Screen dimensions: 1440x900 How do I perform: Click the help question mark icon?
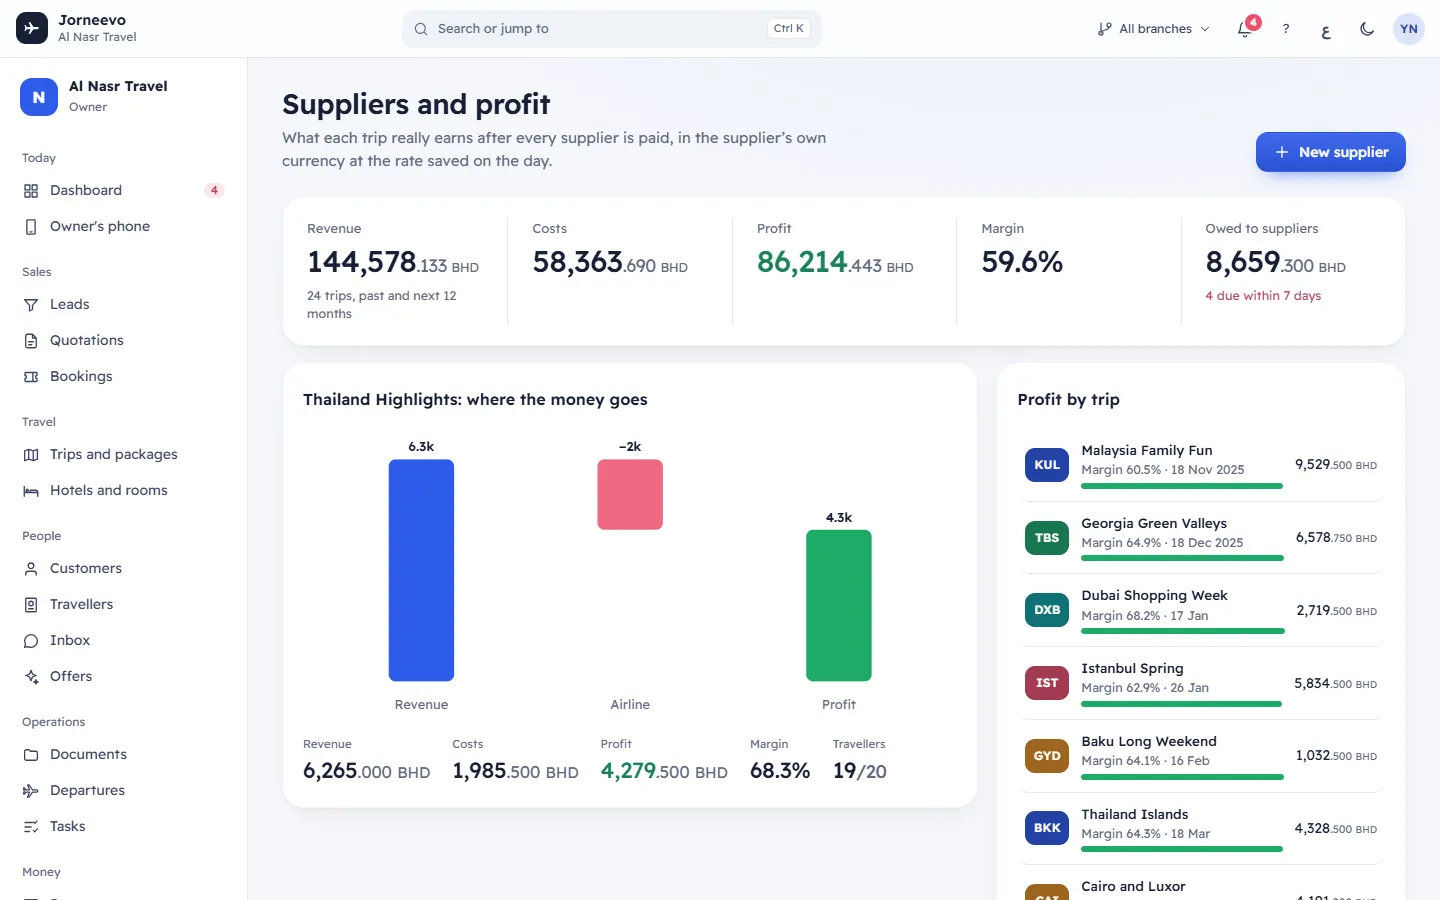tap(1286, 29)
